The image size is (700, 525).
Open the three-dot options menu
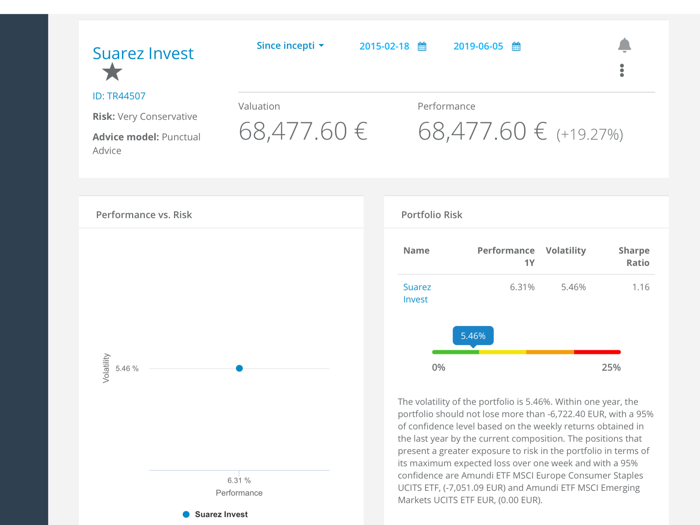coord(622,70)
